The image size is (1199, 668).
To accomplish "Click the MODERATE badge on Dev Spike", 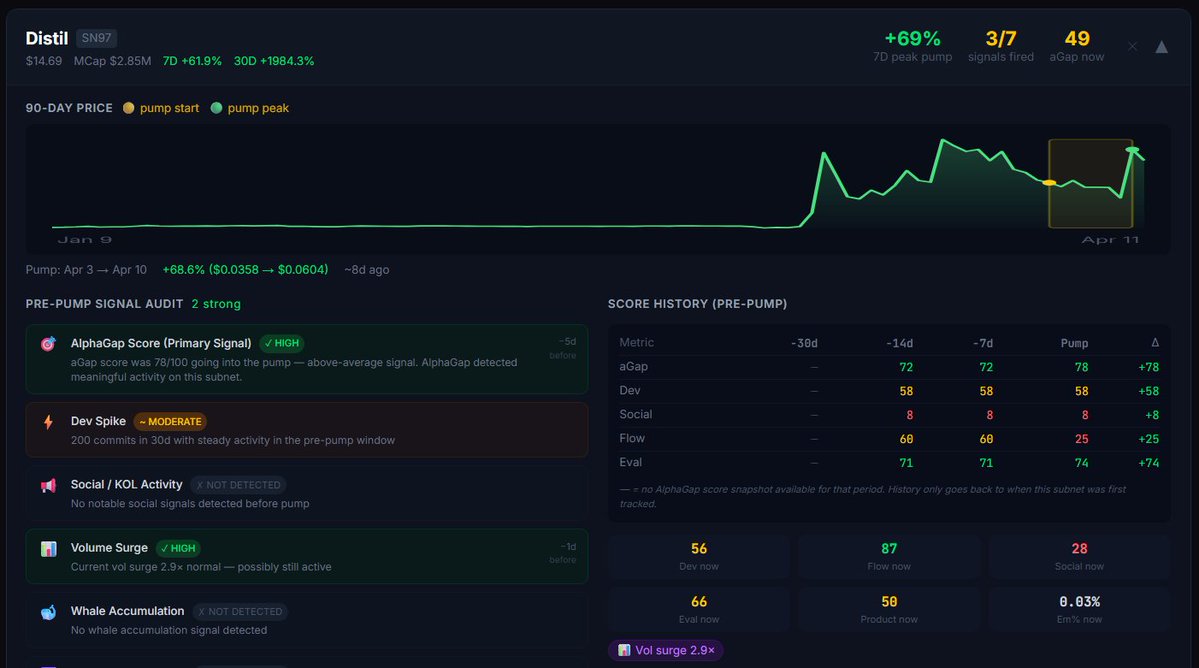I will click(170, 422).
